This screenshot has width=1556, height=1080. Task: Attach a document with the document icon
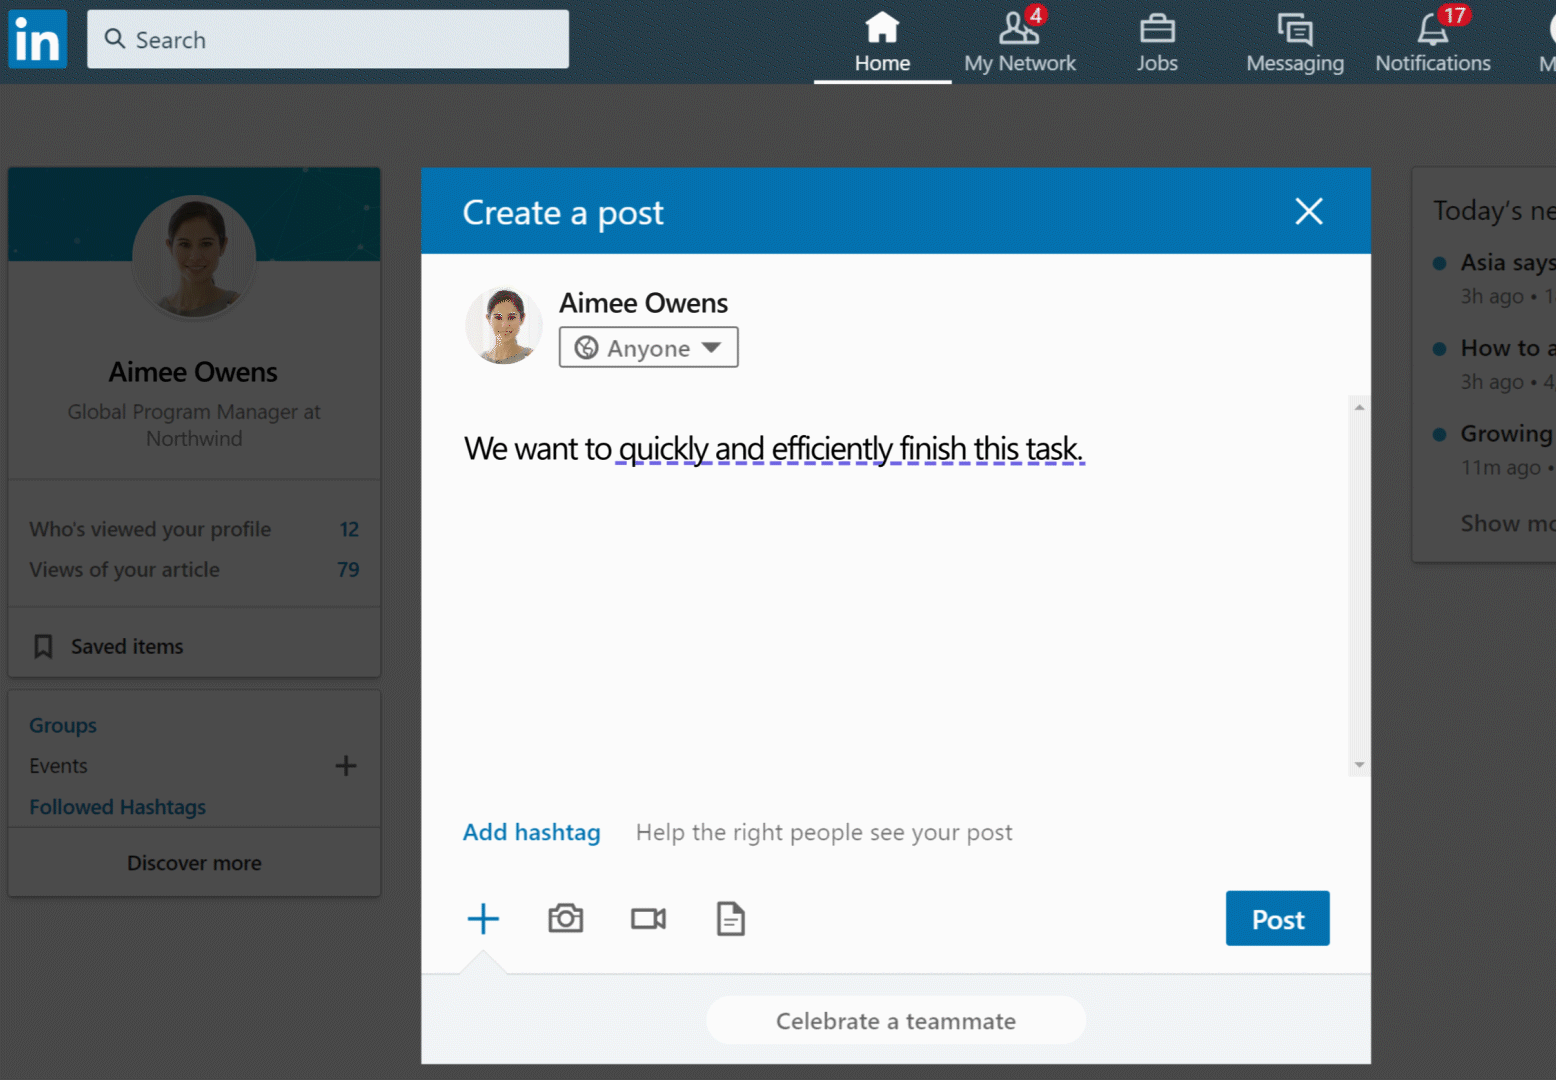(x=730, y=918)
